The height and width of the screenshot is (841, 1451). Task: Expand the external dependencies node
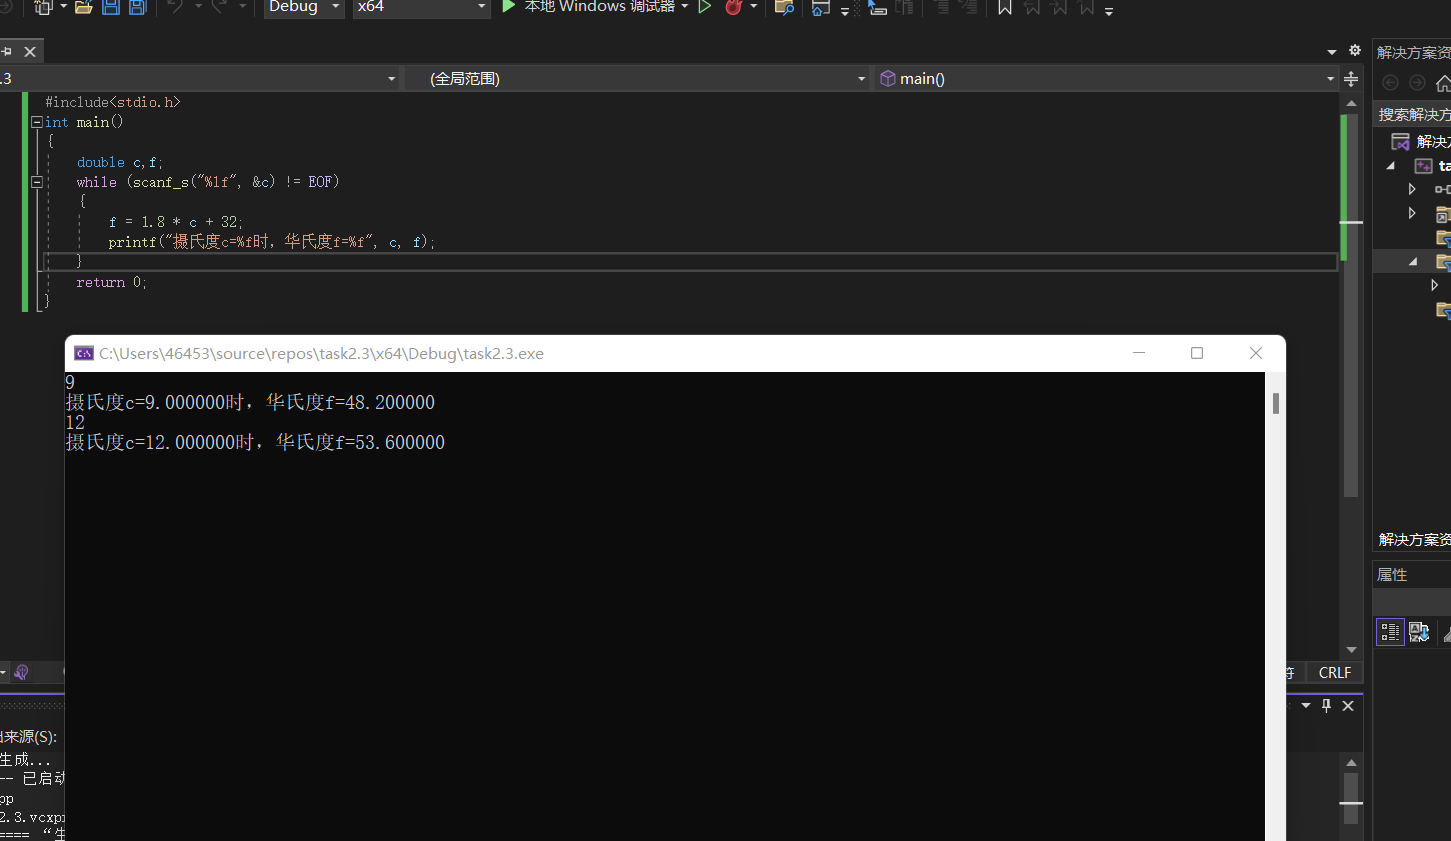click(1412, 213)
